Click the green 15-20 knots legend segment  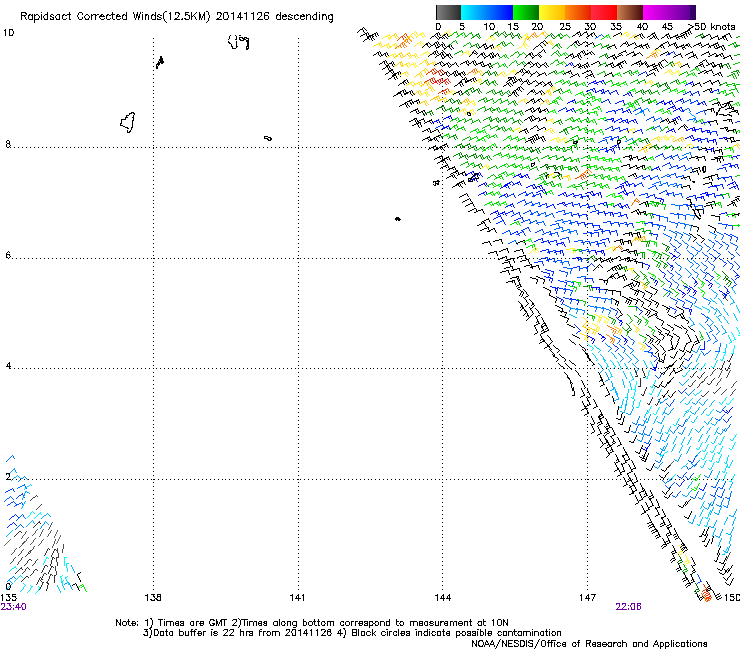(526, 12)
